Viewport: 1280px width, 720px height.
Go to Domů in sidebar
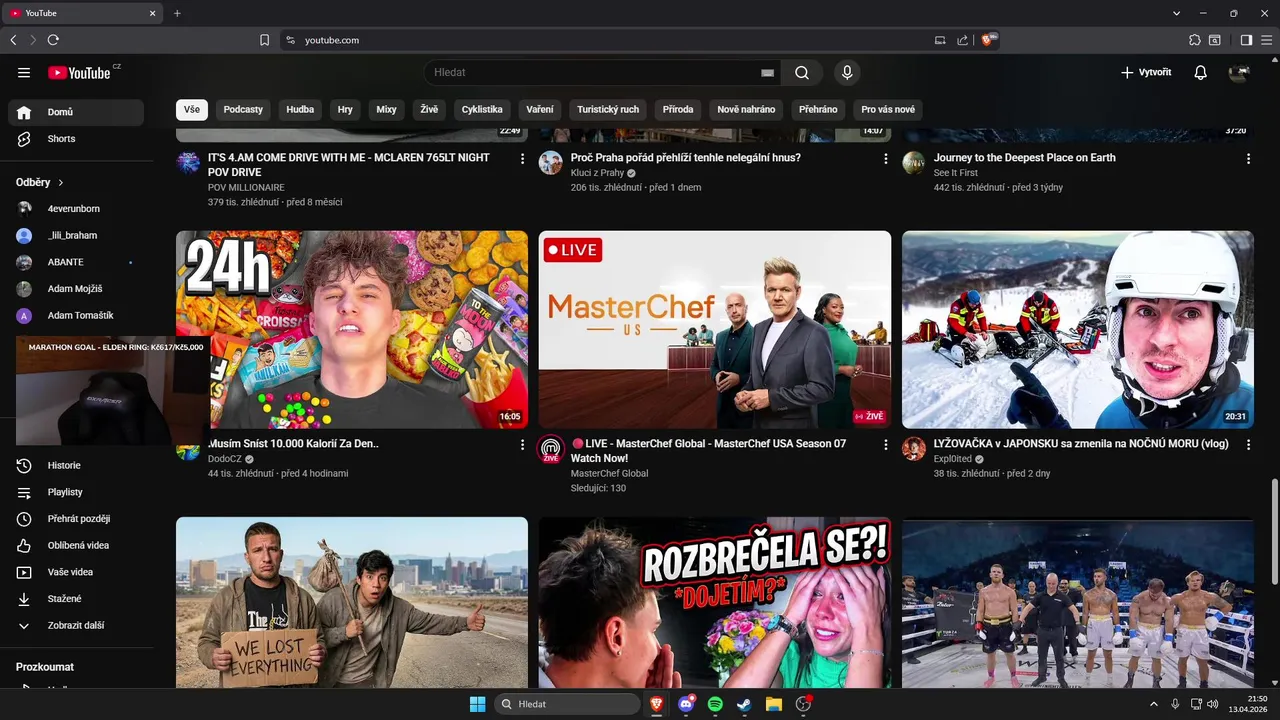coord(76,112)
